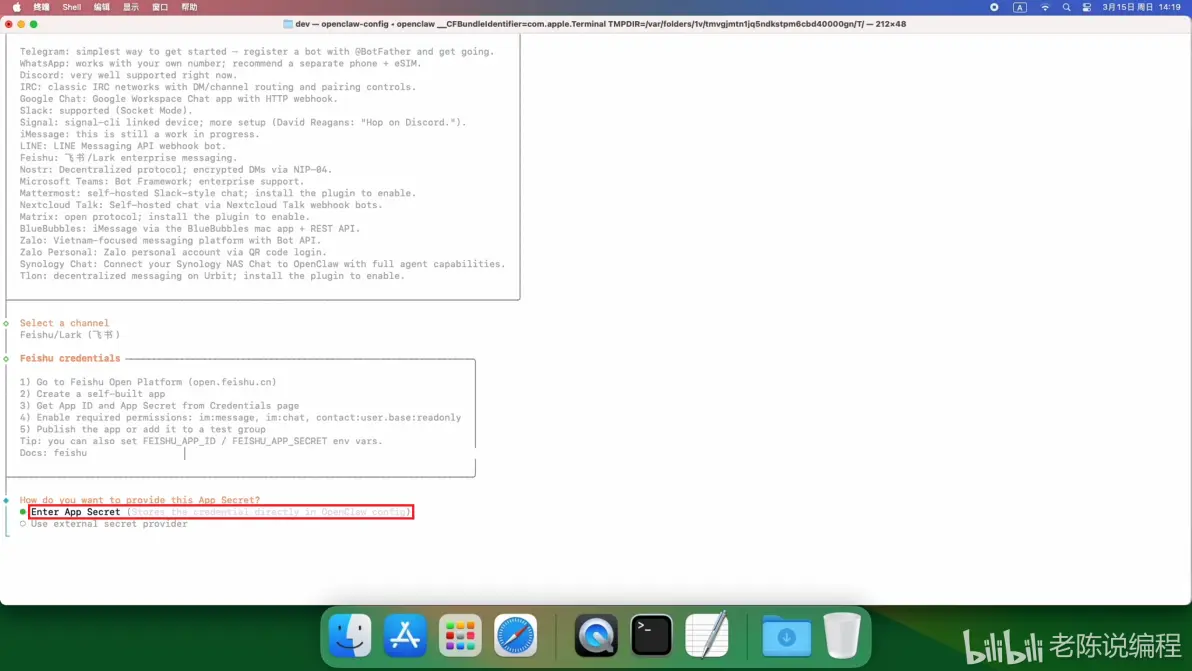The width and height of the screenshot is (1192, 671).
Task: Click the WhatsApp channel description line
Action: (220, 64)
